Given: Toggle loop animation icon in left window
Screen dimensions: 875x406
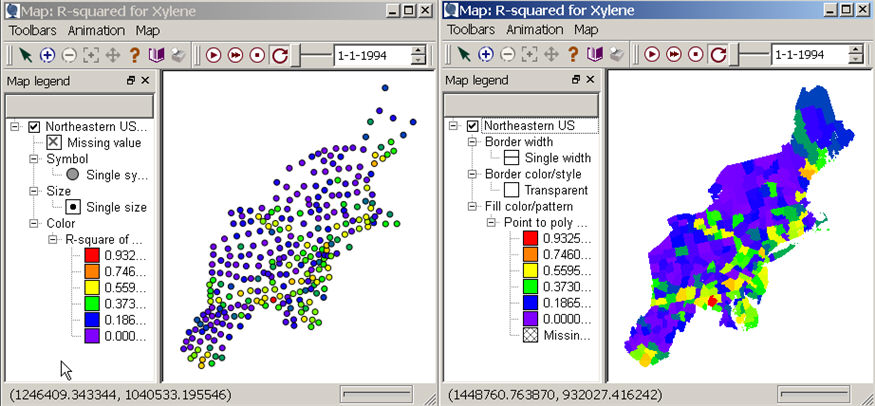Looking at the screenshot, I should tap(279, 55).
